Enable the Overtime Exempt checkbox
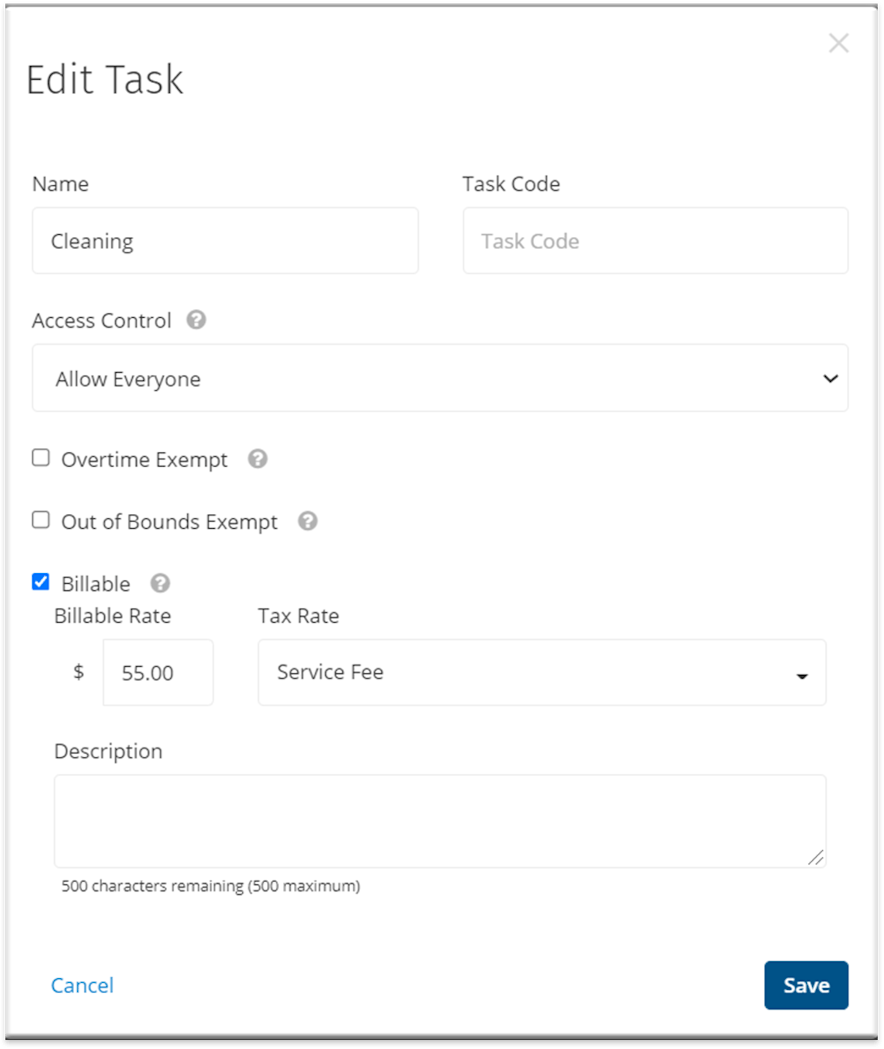The image size is (884, 1049). pos(41,458)
